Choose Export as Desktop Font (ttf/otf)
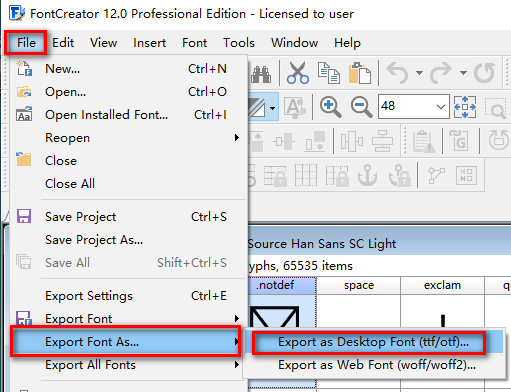Screen dimensions: 511x392 (x=373, y=342)
